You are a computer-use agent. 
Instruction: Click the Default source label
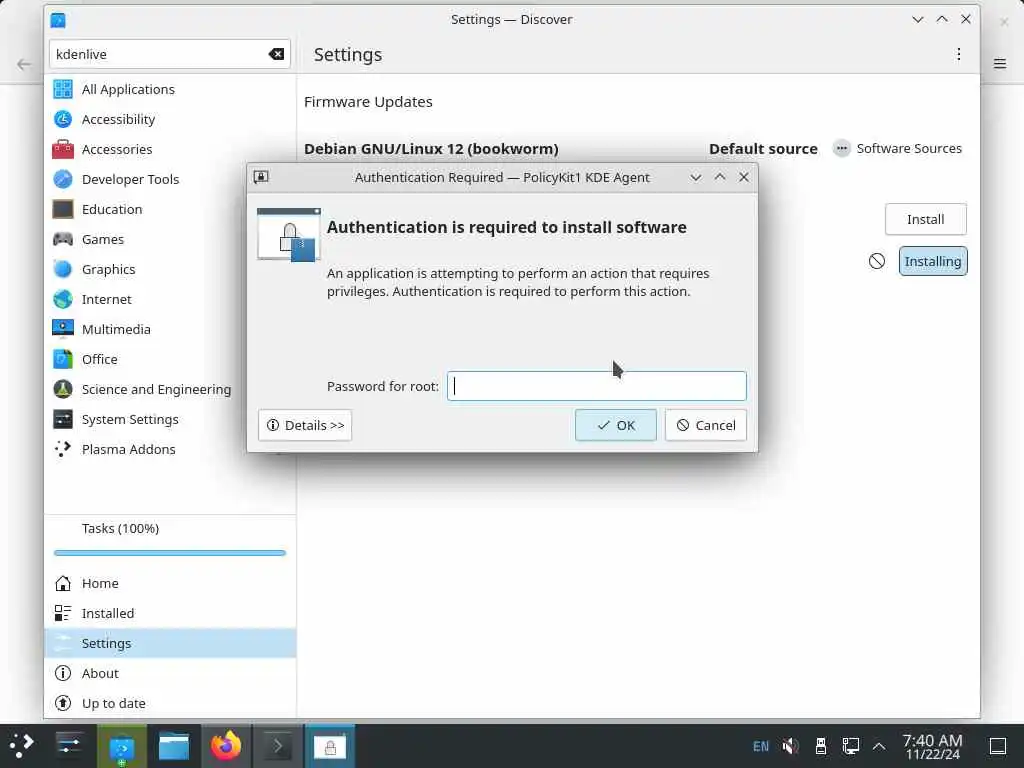(763, 149)
